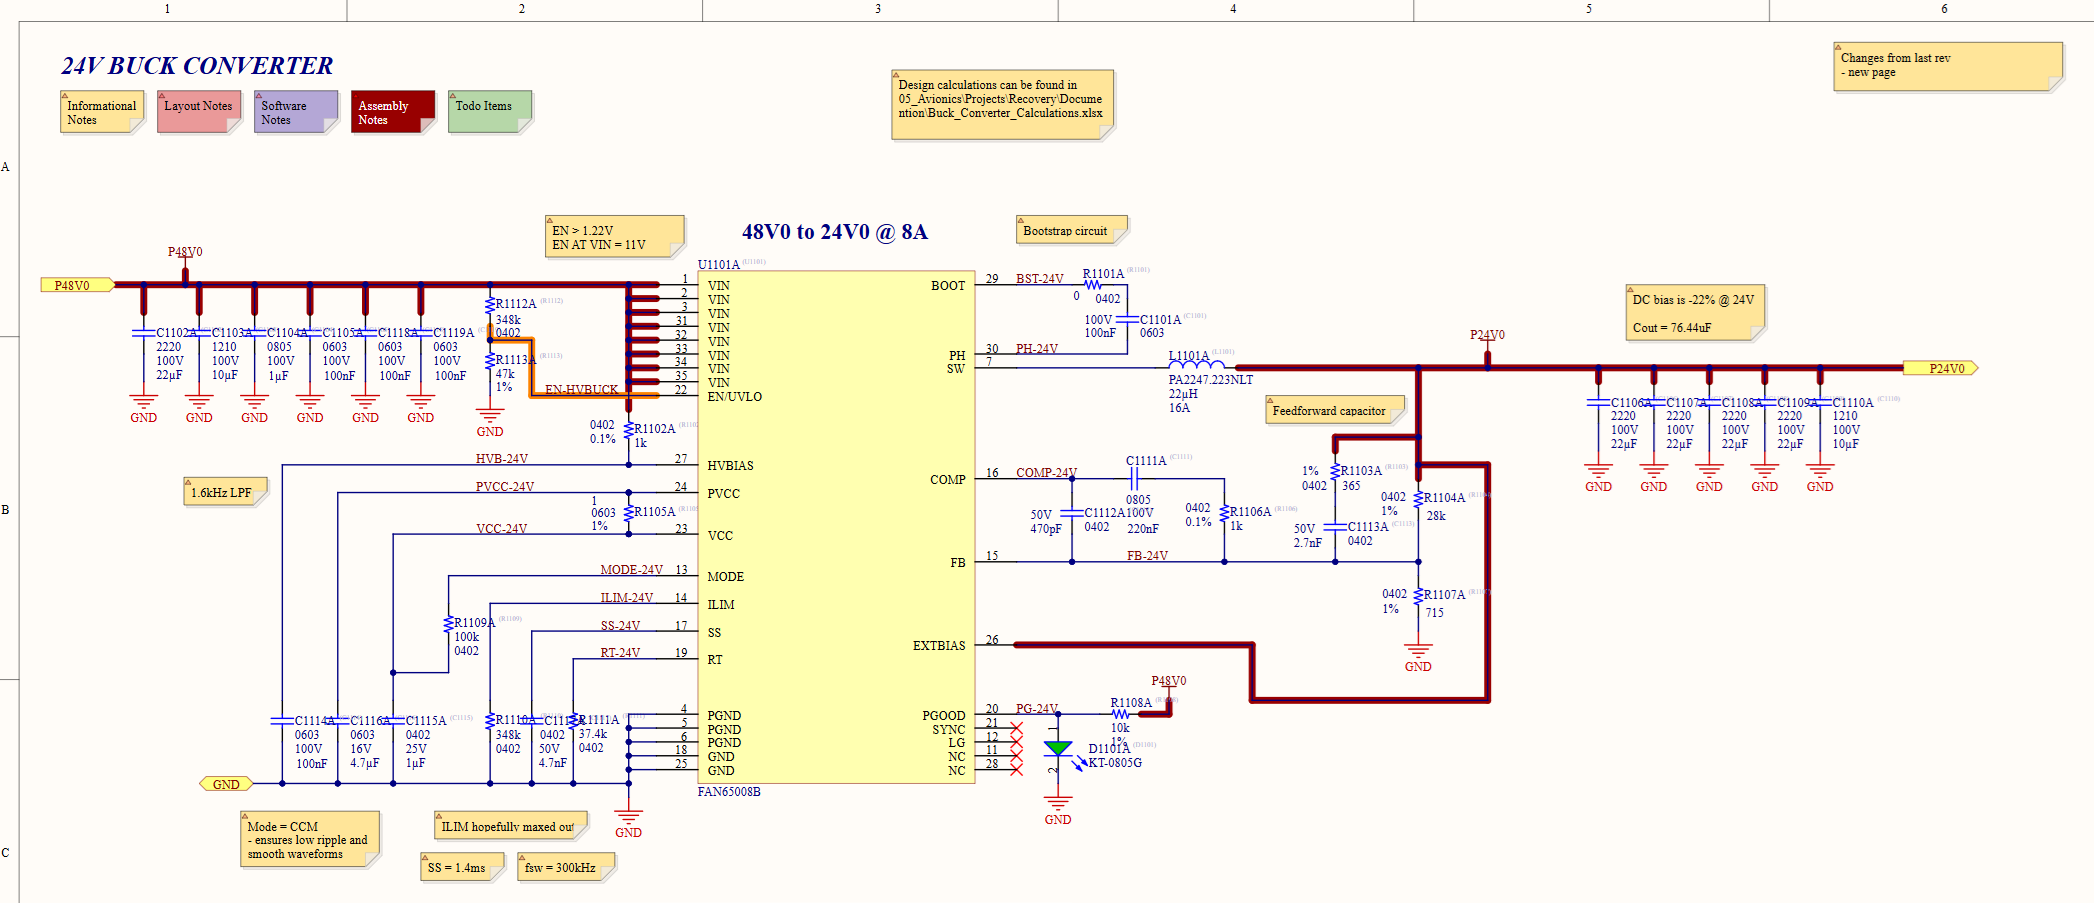2094x903 pixels.
Task: Select capacitor C1101A label
Action: click(1160, 320)
